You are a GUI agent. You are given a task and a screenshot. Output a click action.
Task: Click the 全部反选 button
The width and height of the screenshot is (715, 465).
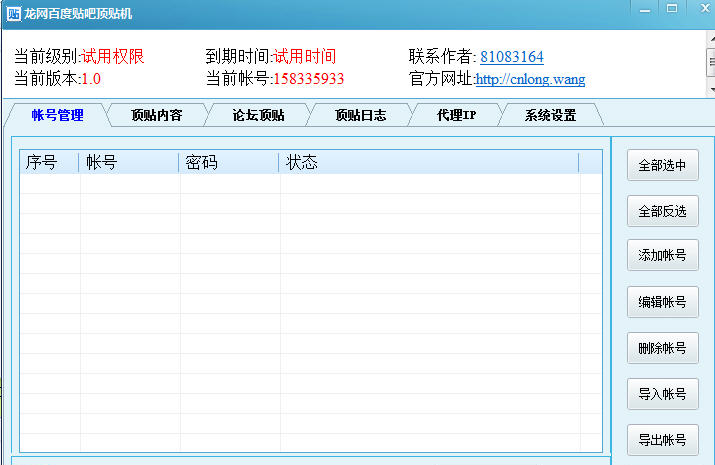663,211
